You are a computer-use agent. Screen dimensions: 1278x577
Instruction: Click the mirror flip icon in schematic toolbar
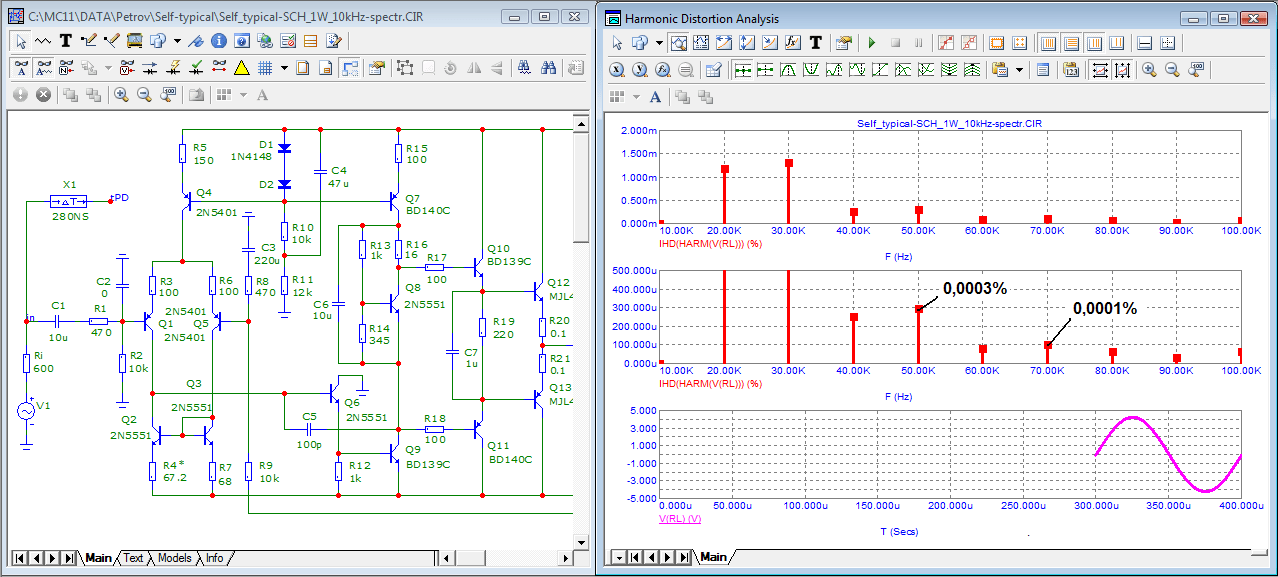[472, 67]
